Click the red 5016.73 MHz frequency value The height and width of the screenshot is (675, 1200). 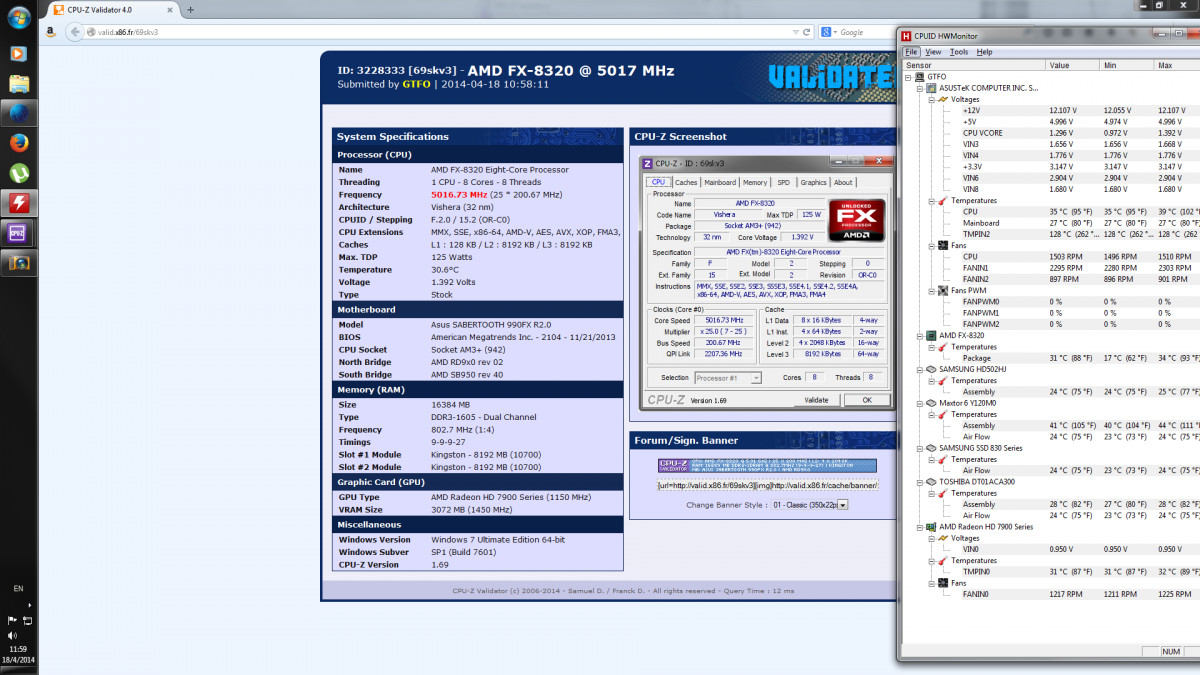pos(459,195)
